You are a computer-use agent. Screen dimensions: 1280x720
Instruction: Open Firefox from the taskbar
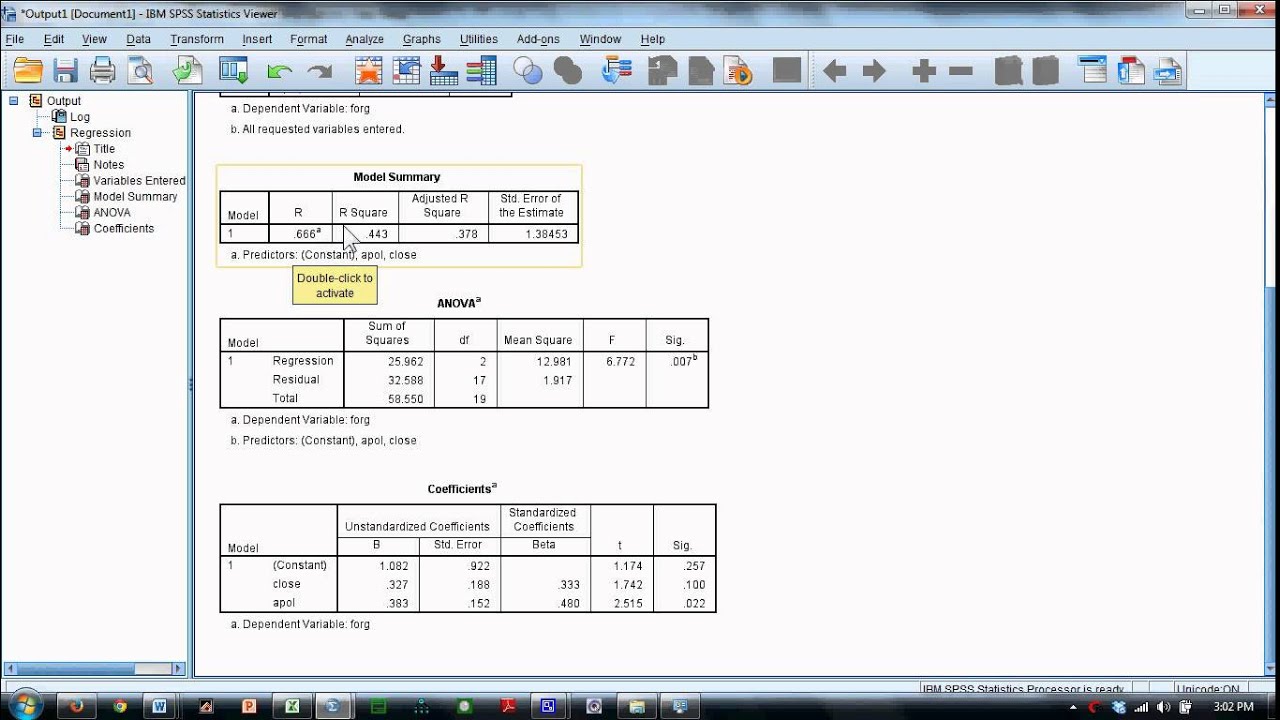76,706
